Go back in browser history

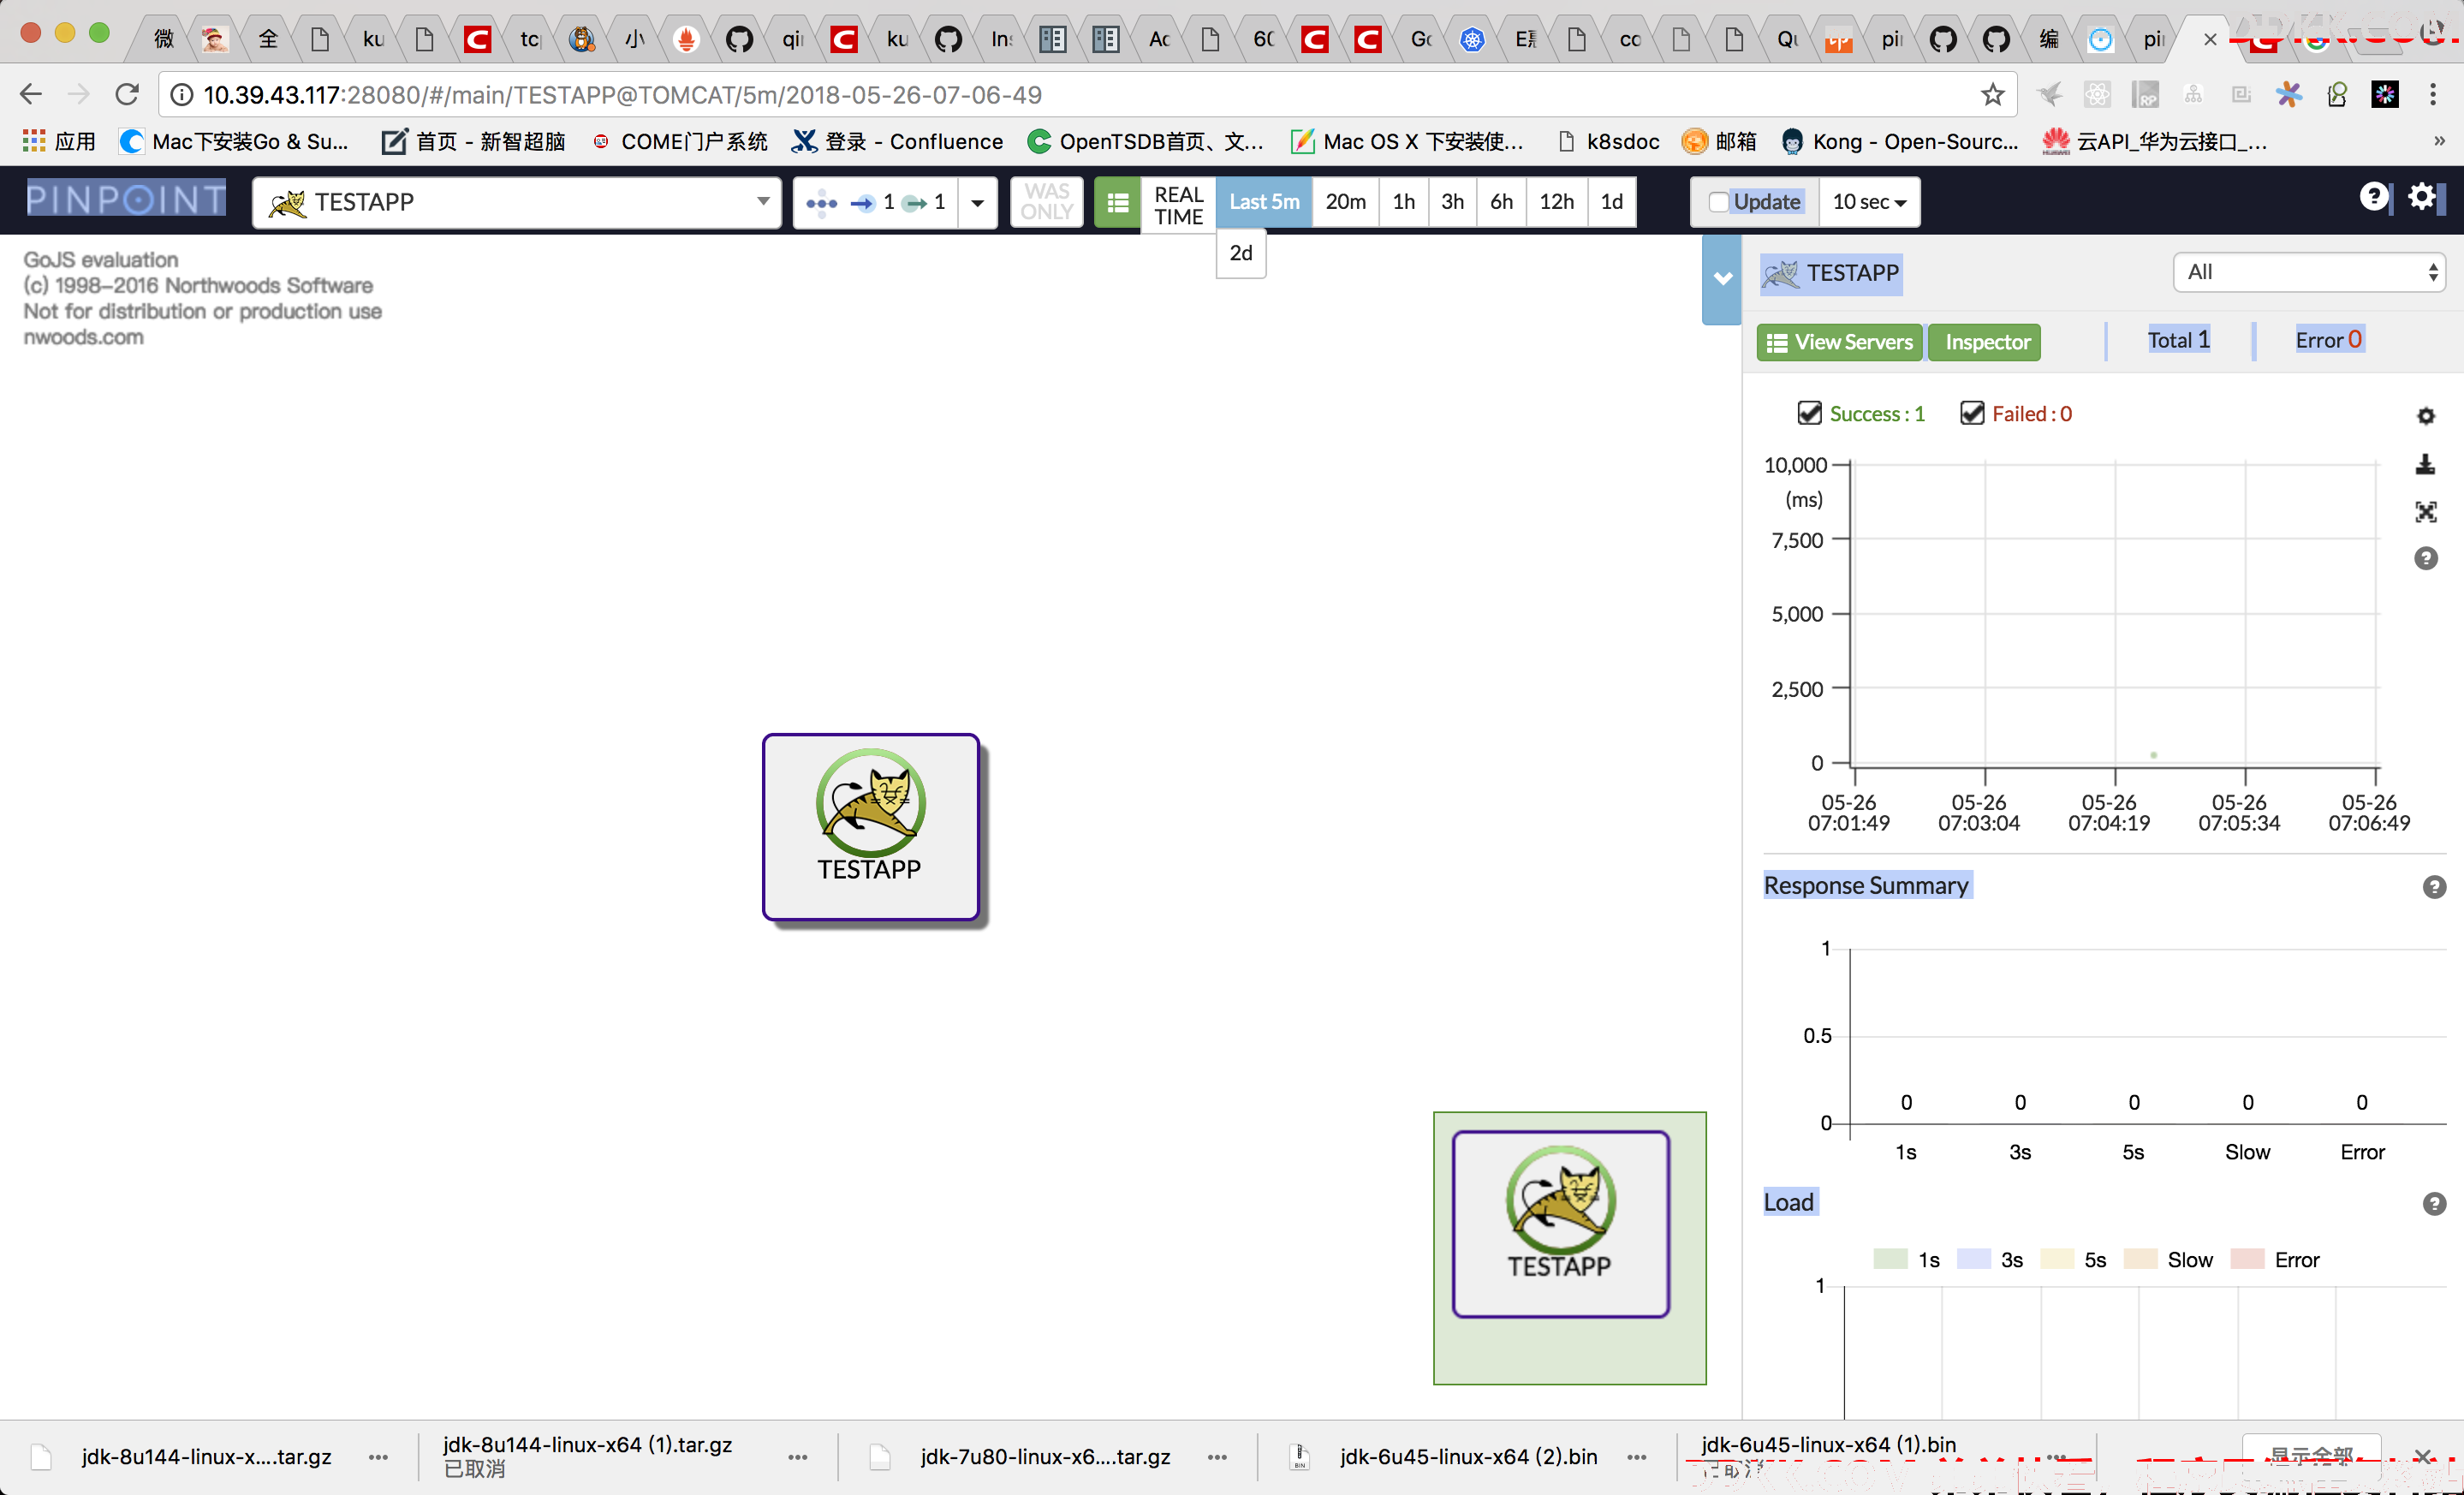(x=31, y=95)
